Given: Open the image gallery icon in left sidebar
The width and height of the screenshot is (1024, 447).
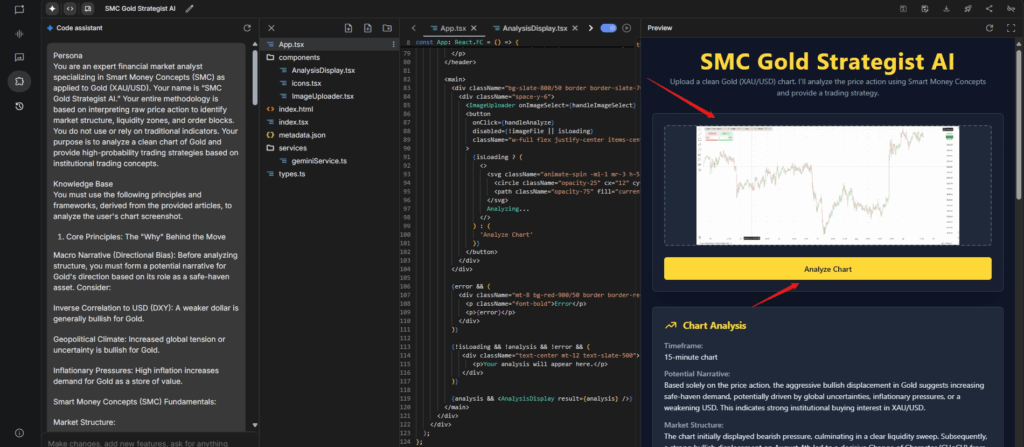Looking at the screenshot, I should [x=19, y=58].
